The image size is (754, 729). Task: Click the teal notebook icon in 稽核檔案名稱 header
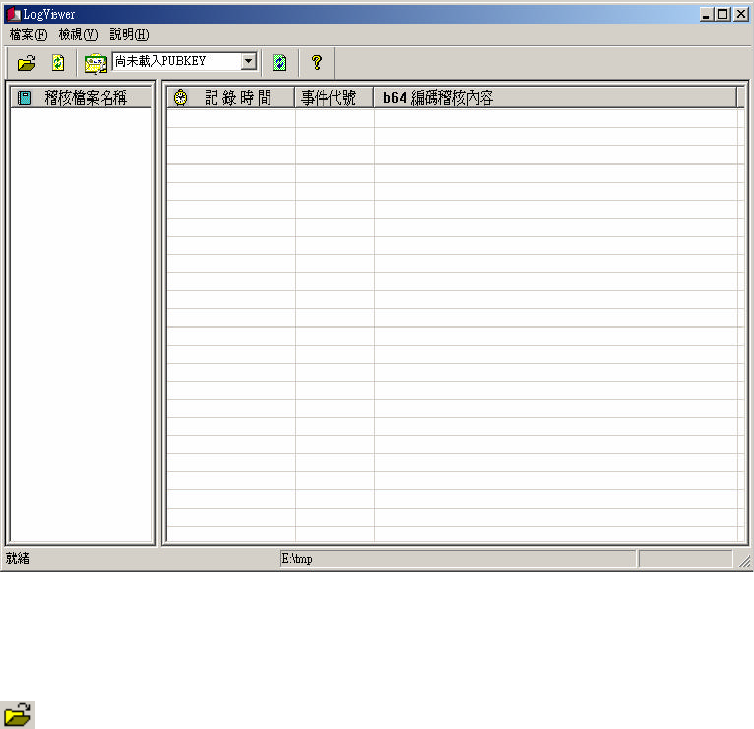point(24,98)
